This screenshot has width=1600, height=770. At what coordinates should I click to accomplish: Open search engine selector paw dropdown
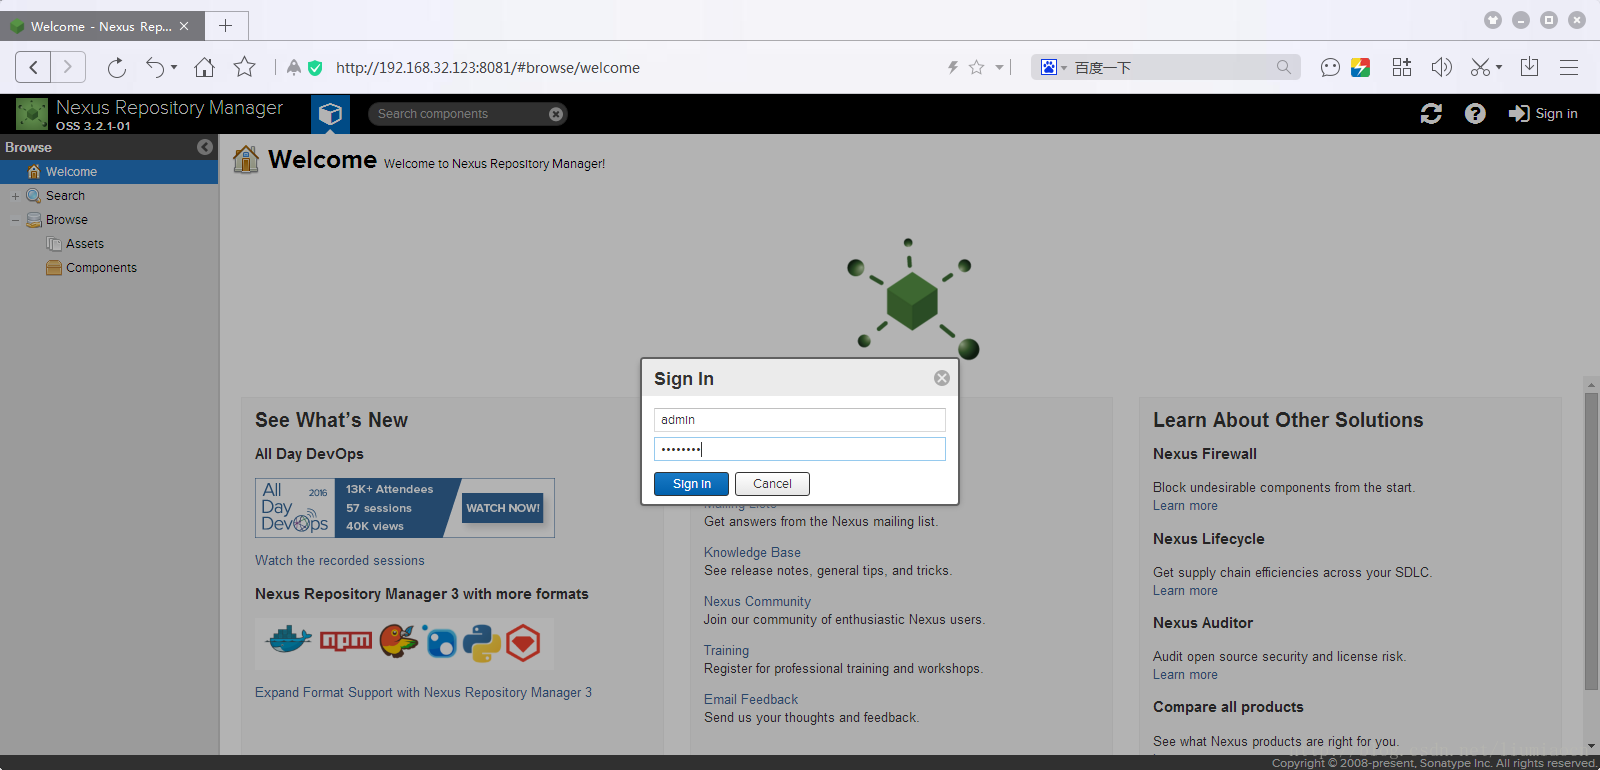click(1053, 67)
